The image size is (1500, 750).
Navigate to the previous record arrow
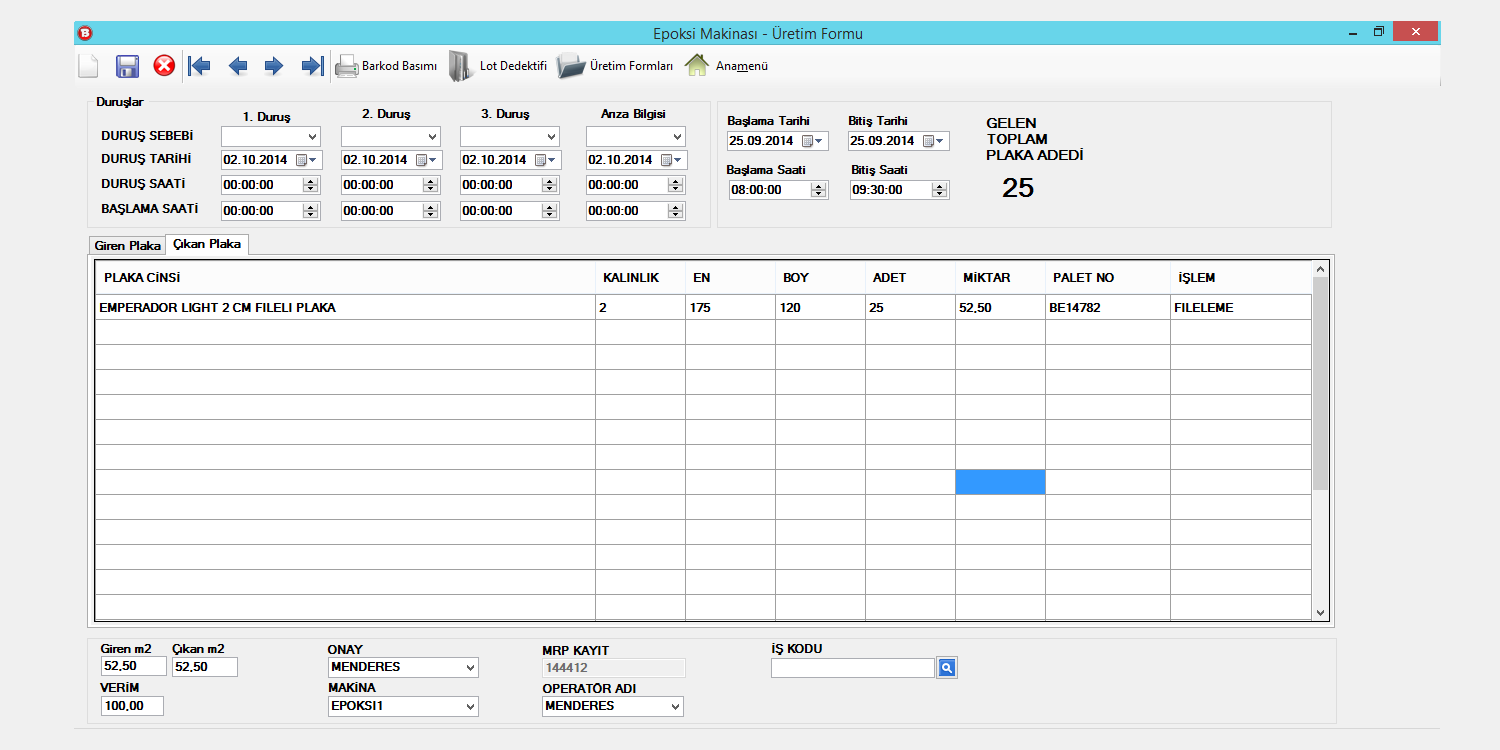tap(237, 66)
